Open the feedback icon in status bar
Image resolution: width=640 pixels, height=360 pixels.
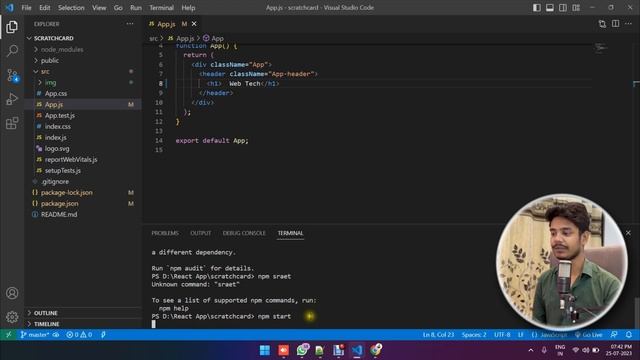(614, 335)
